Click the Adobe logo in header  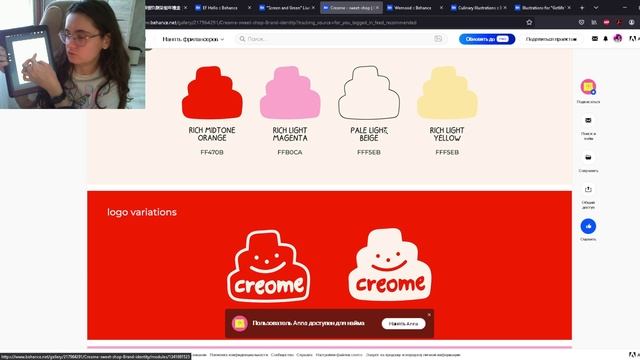pyautogui.click(x=632, y=39)
